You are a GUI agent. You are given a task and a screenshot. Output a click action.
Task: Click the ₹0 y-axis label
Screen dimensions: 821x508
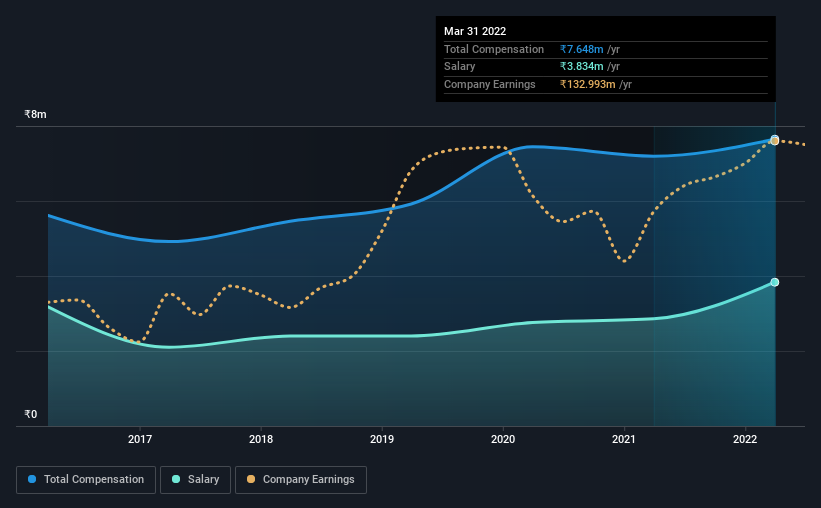(30, 414)
